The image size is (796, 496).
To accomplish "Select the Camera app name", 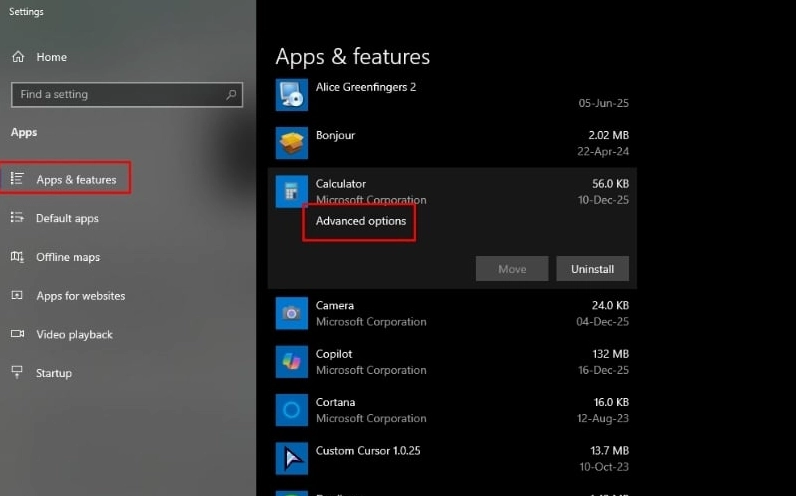I will coord(335,305).
